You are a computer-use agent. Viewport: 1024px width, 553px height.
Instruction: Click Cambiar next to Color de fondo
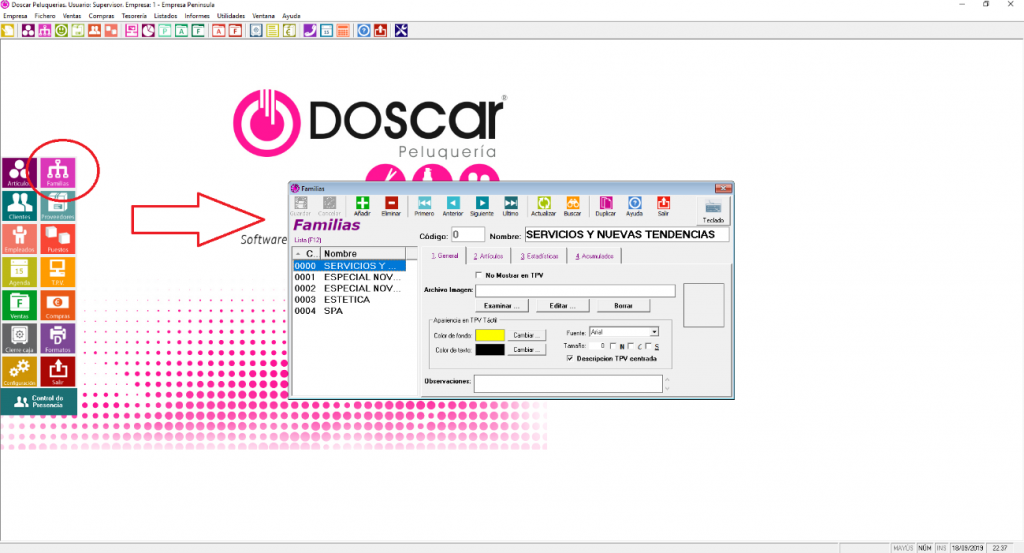pos(526,335)
